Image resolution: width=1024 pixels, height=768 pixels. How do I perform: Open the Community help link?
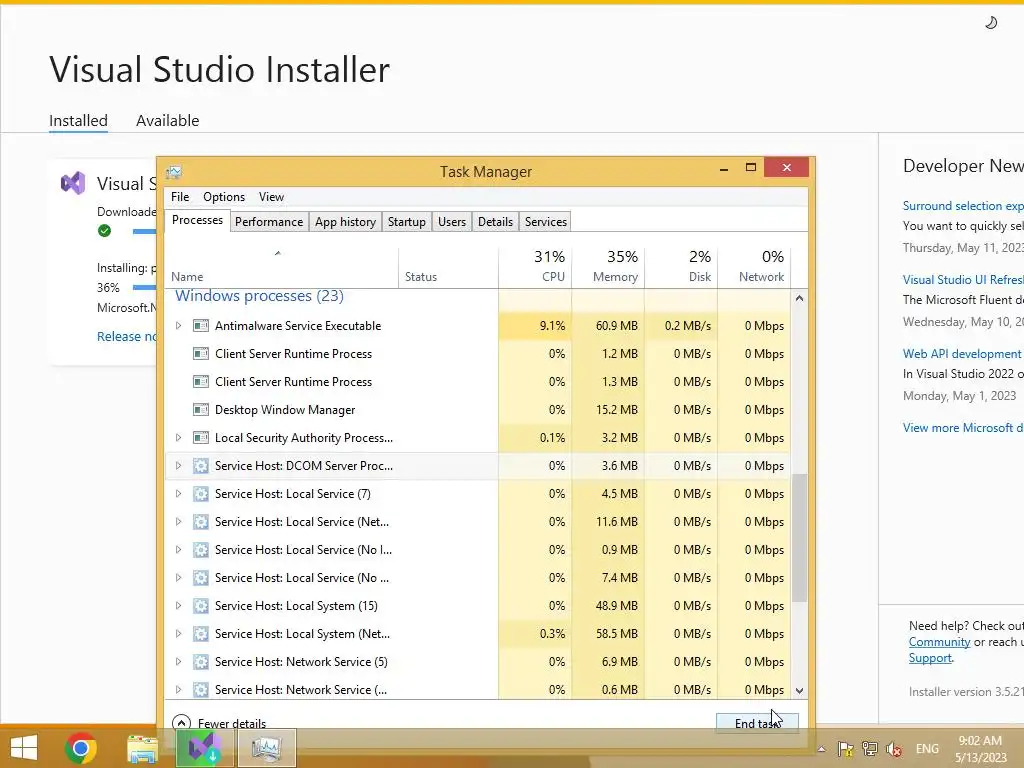tap(939, 642)
